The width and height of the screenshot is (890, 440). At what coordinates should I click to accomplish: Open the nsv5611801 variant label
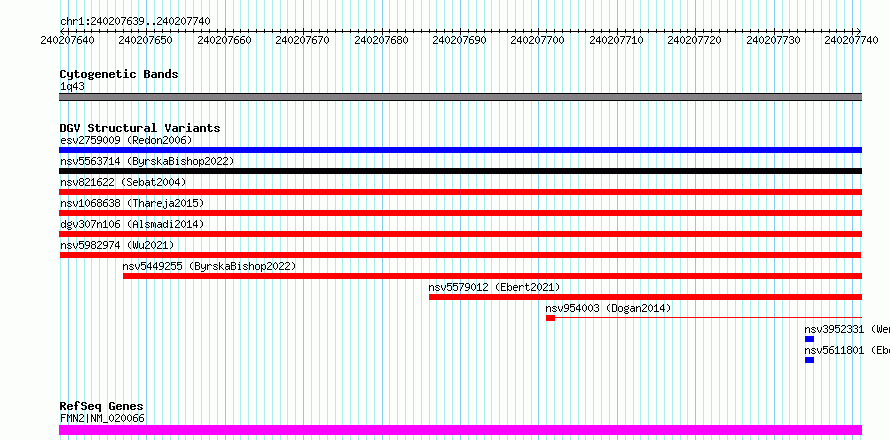click(x=847, y=350)
